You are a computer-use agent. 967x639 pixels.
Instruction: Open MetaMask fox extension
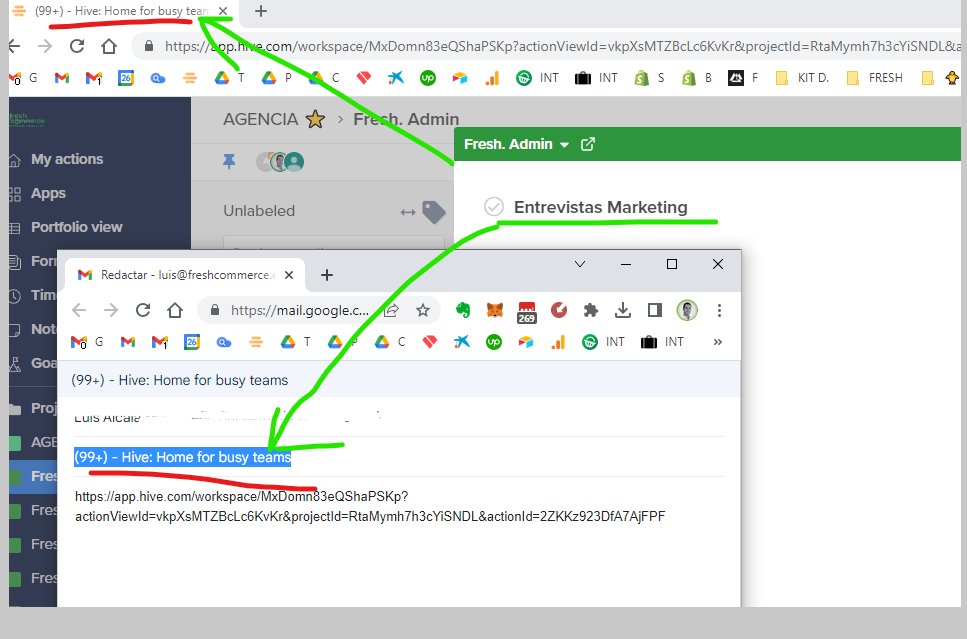[495, 310]
